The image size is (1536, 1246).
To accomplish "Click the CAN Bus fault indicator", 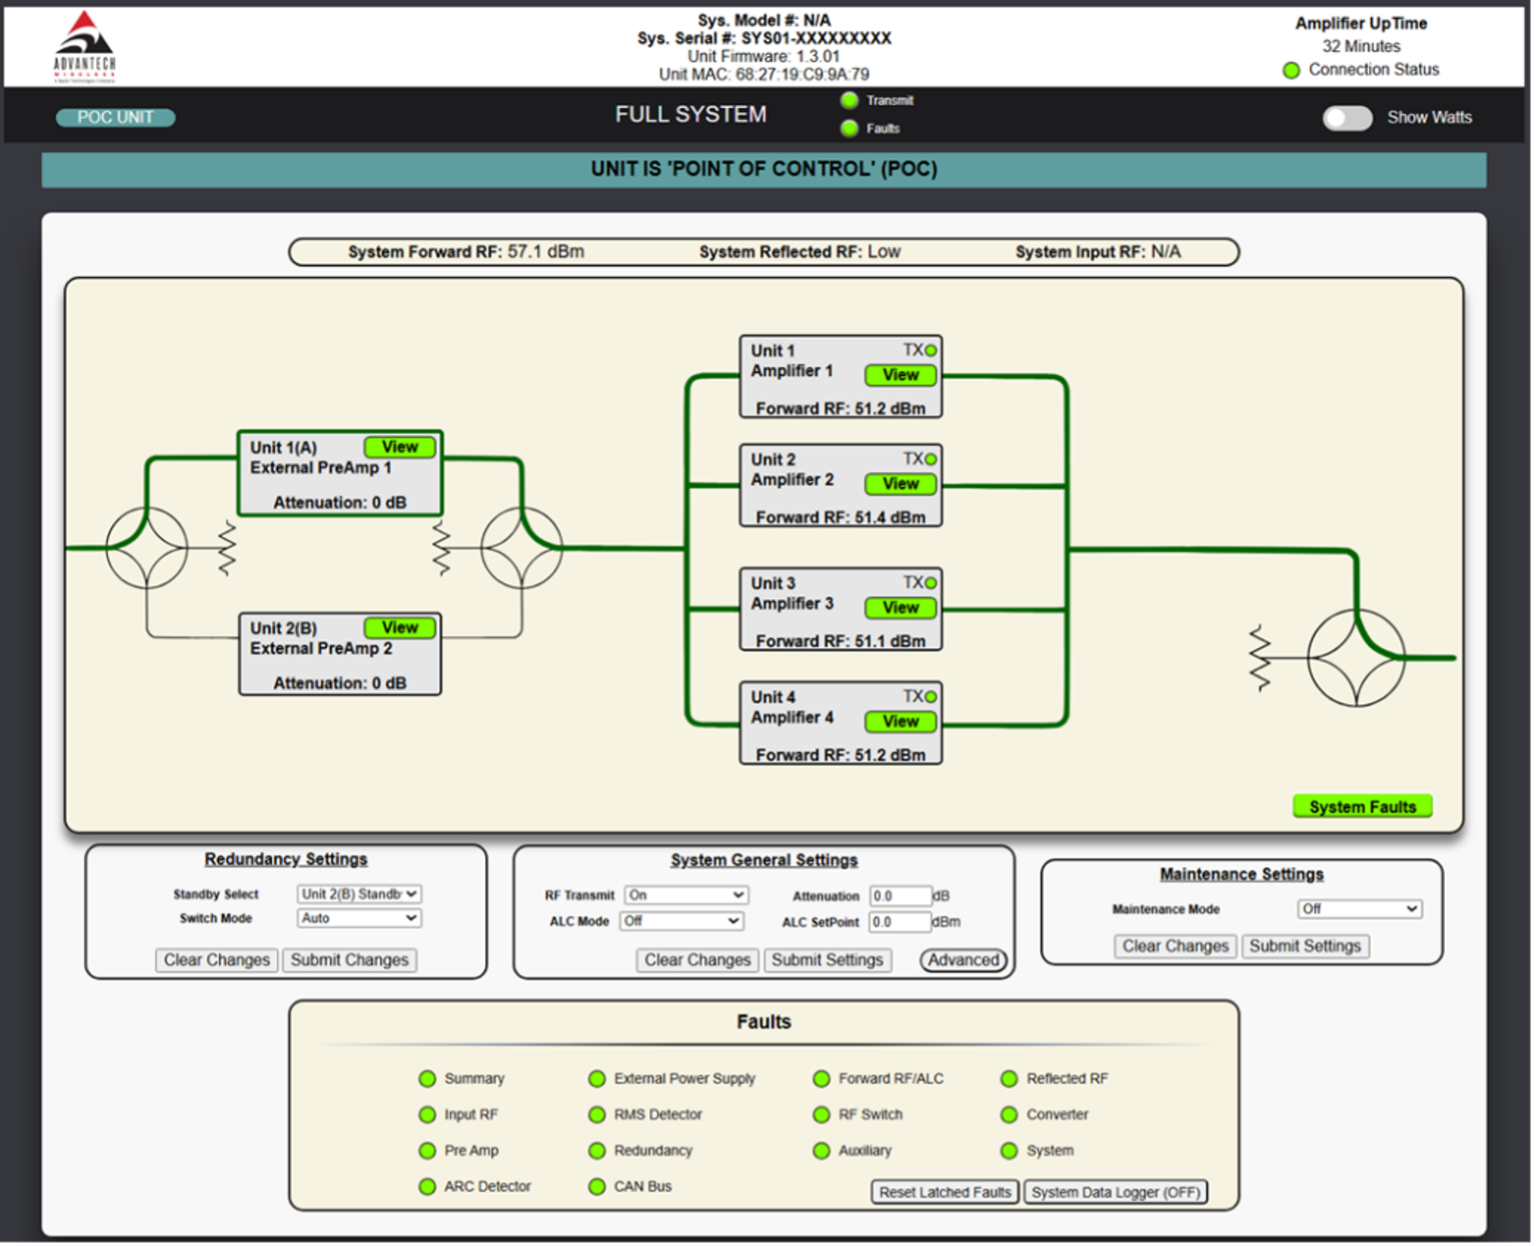I will tap(597, 1186).
